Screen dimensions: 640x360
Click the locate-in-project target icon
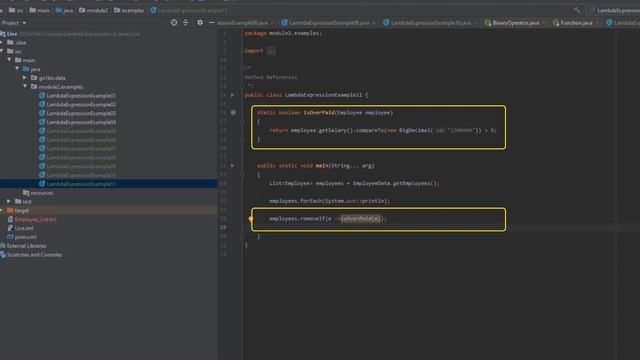174,22
